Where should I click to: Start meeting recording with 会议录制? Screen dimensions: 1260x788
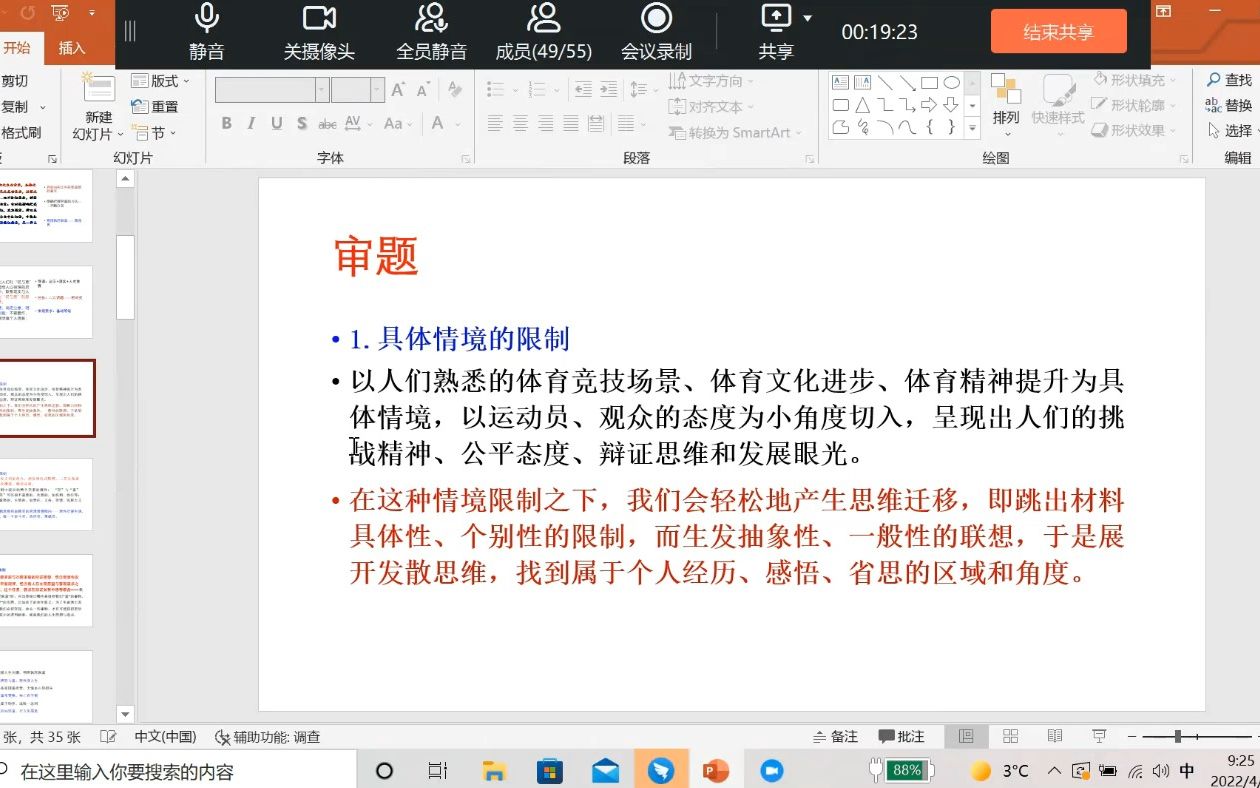point(655,31)
